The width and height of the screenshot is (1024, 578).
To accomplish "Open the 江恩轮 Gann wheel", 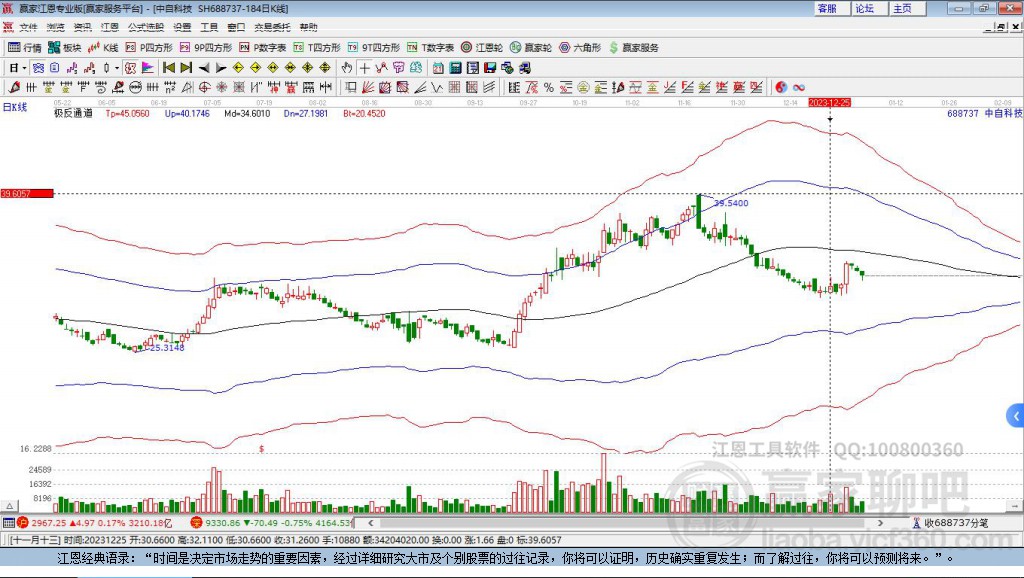I will coord(482,48).
